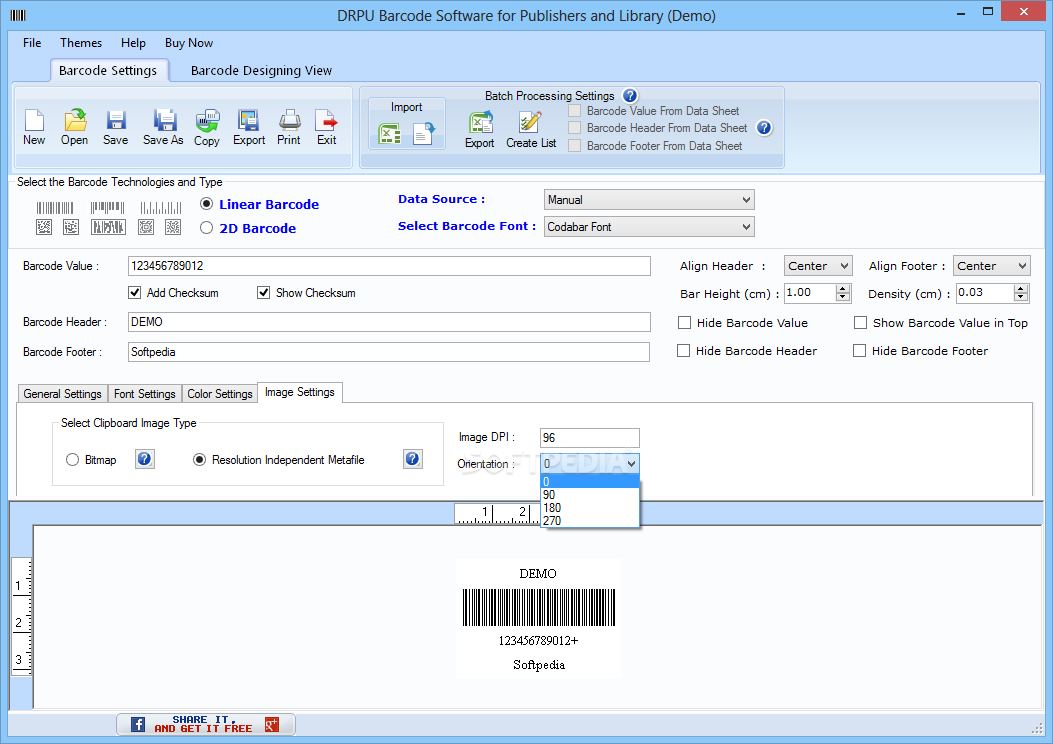Screen dimensions: 1053x744
Task: Increase Bar Height with up arrow
Action: coord(843,289)
